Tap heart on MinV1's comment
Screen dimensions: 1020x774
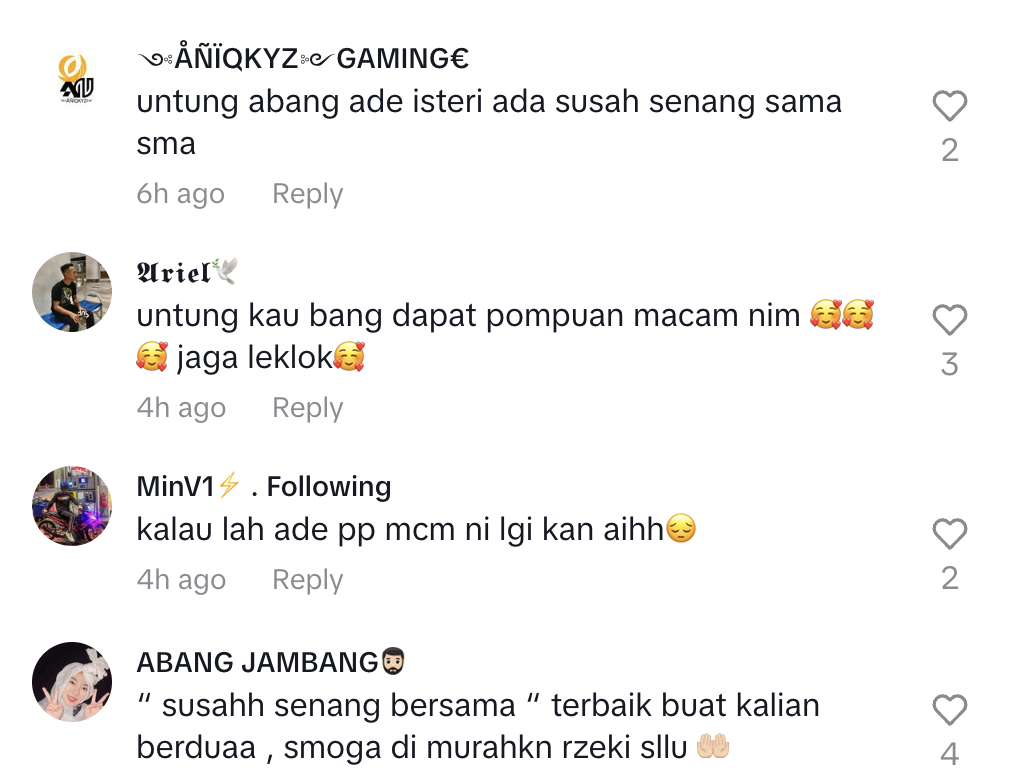(949, 534)
